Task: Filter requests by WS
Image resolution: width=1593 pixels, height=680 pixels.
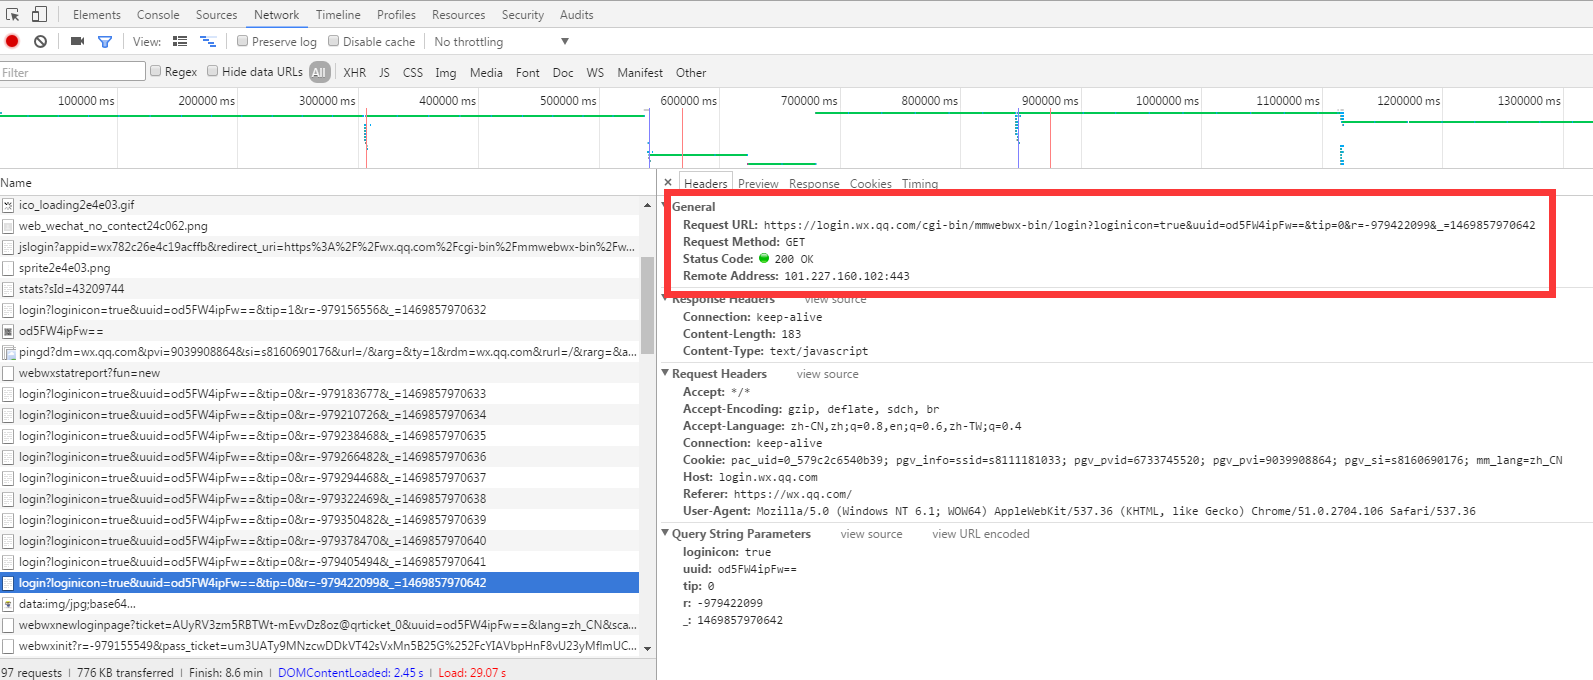Action: click(595, 72)
